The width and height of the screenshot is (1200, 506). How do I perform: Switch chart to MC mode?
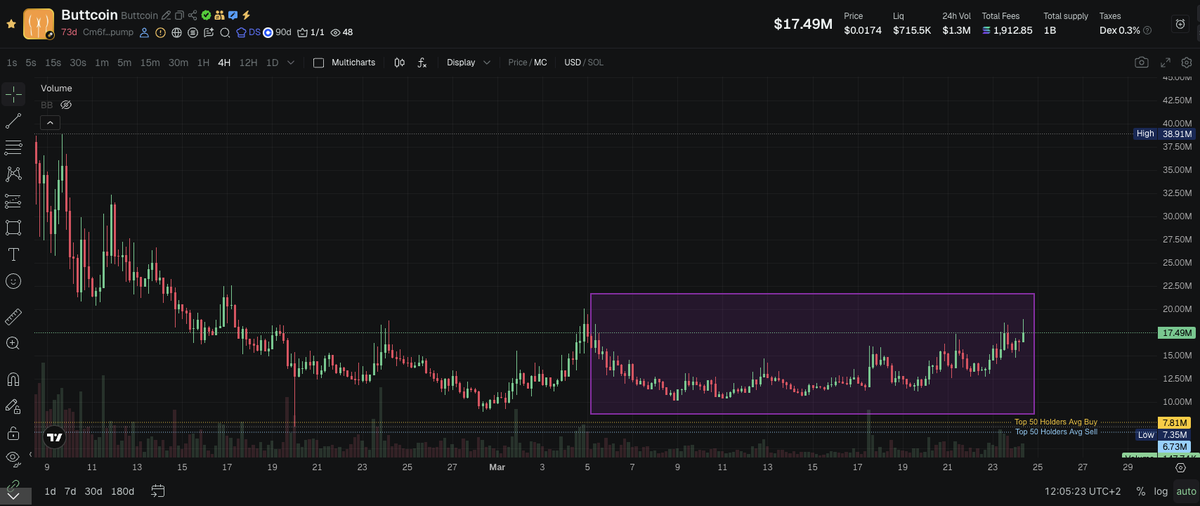pos(541,62)
